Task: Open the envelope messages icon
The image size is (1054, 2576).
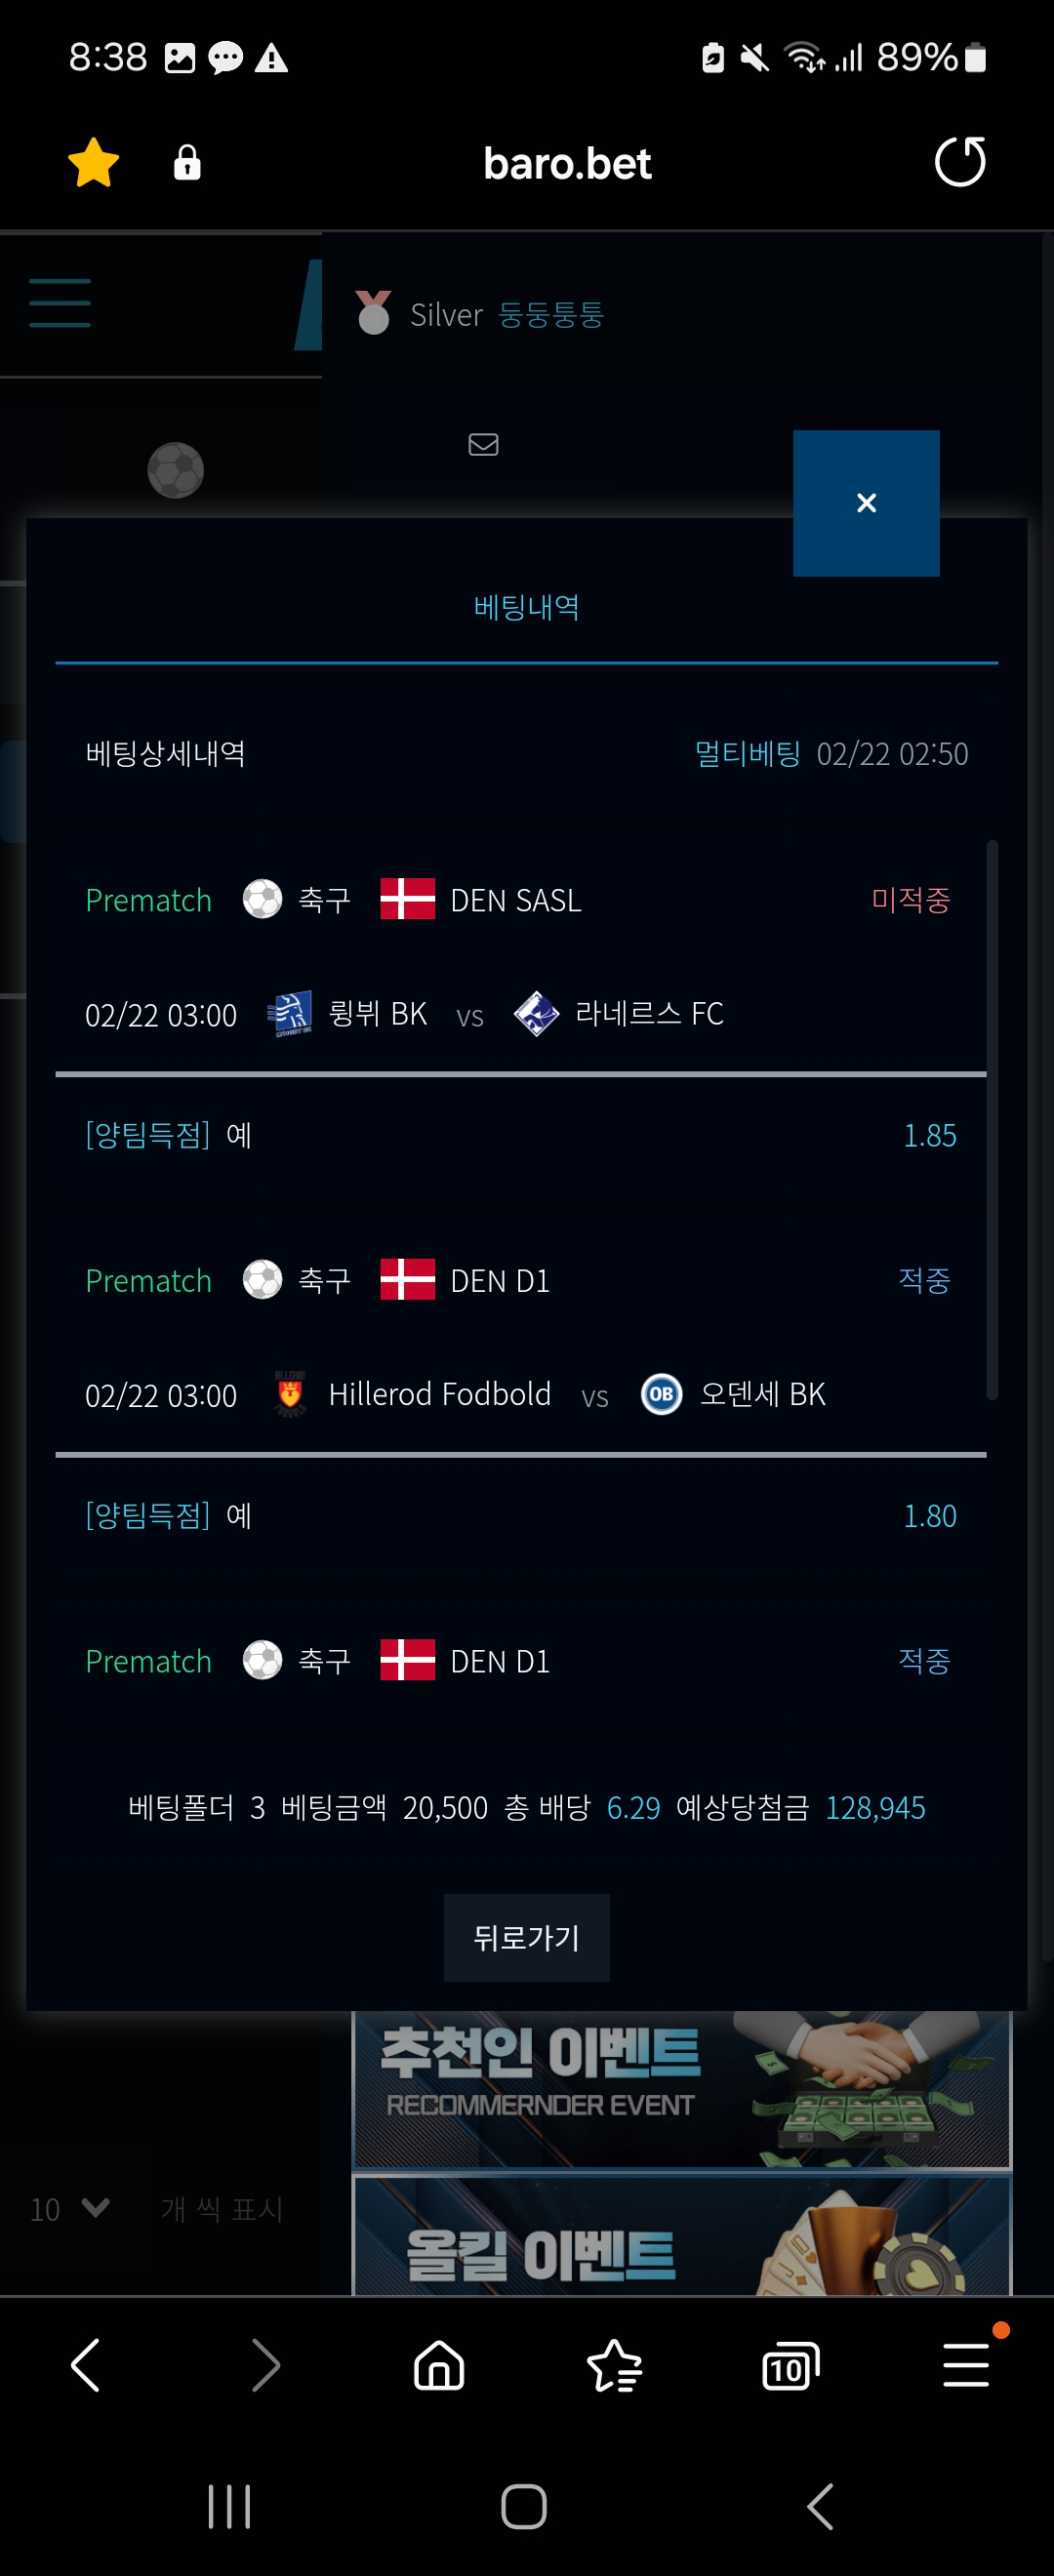Action: [x=483, y=444]
